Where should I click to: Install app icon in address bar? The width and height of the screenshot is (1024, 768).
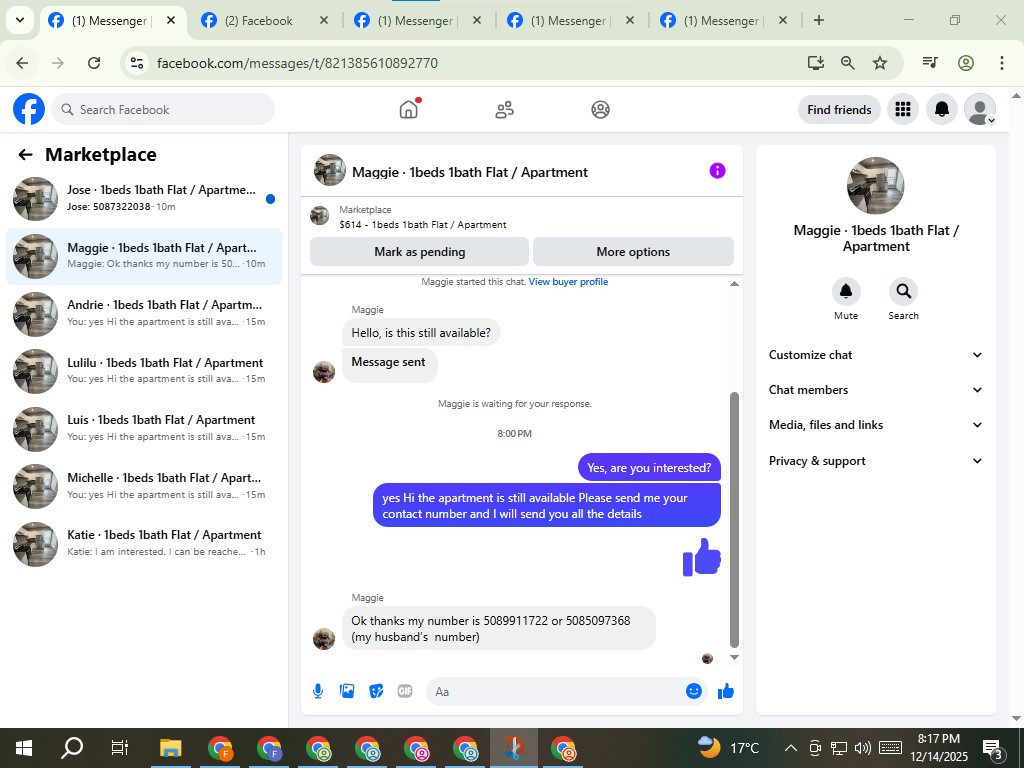pos(815,63)
